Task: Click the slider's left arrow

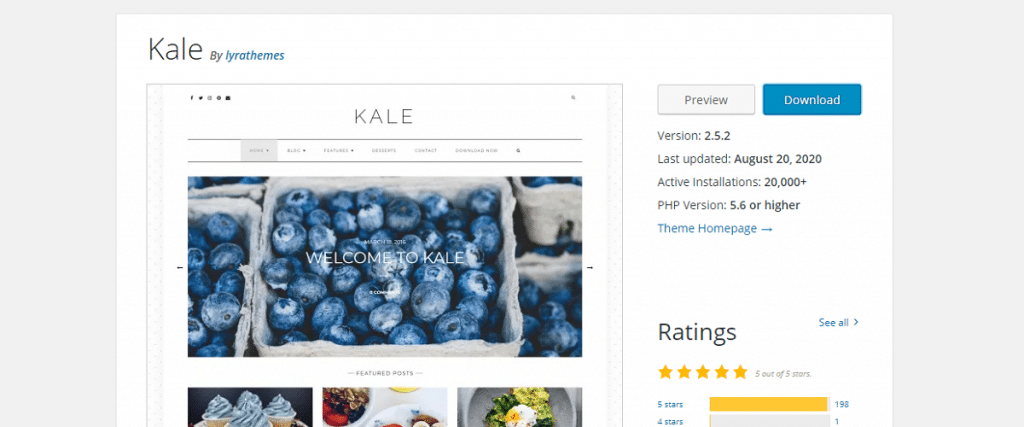Action: click(180, 268)
